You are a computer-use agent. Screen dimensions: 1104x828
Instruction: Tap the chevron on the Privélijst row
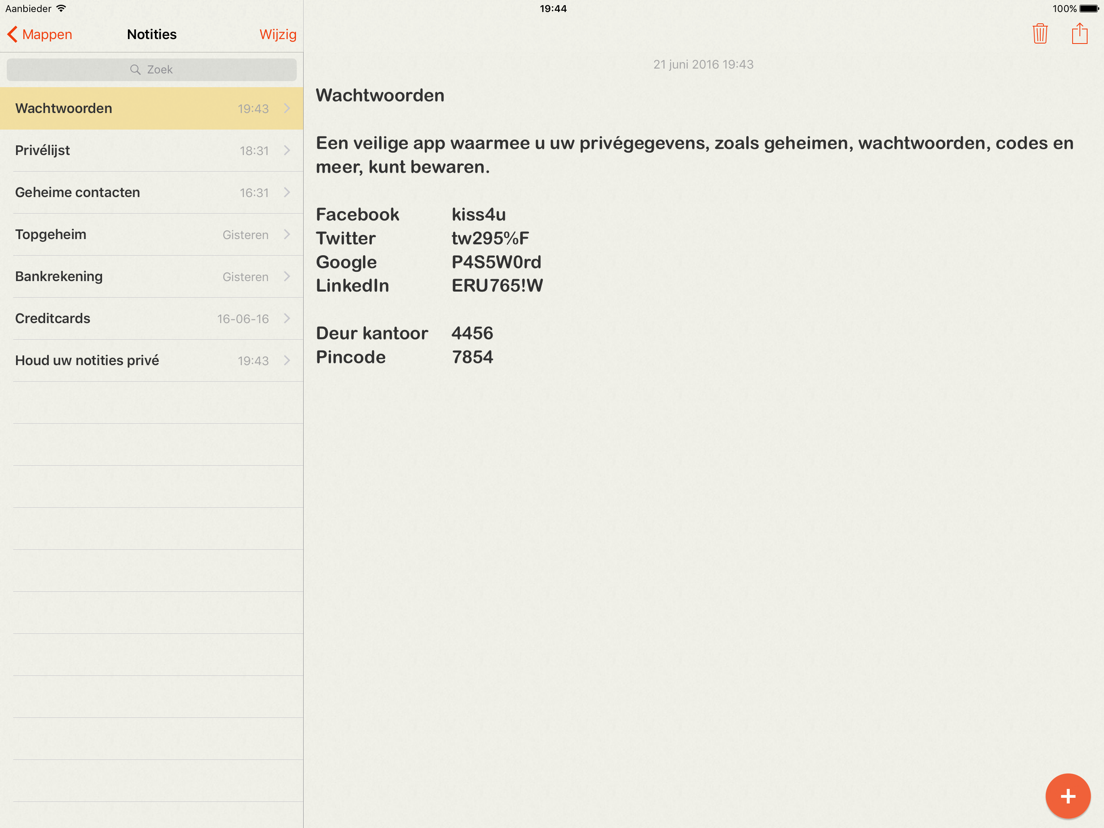287,151
